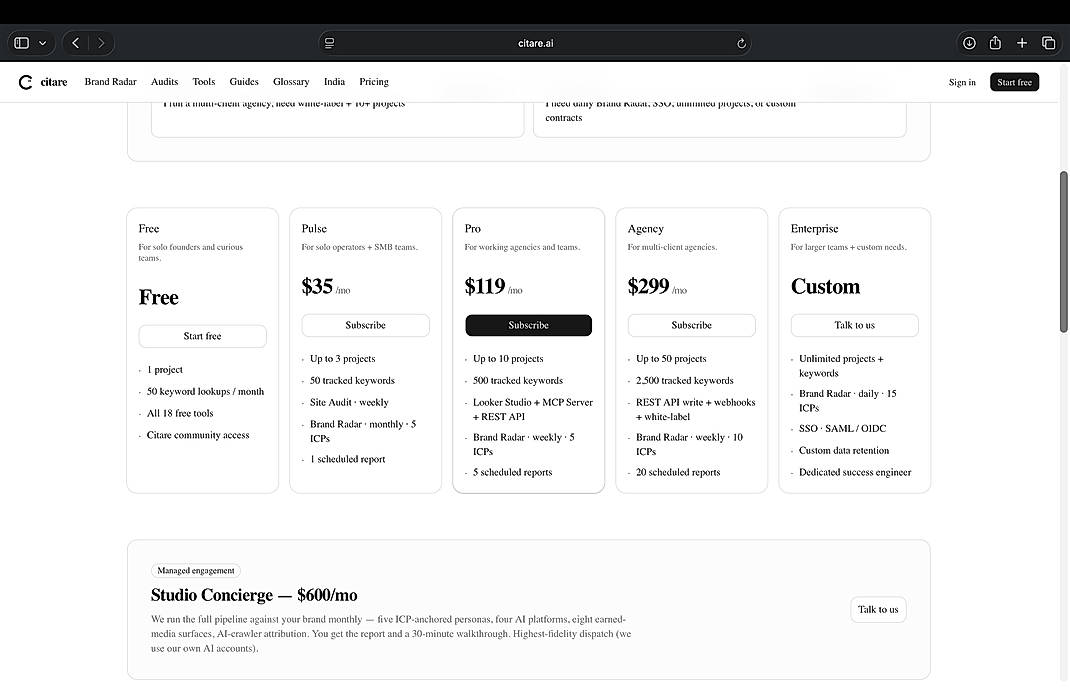The height and width of the screenshot is (696, 1070).
Task: Click 'Dedicated success engineer' feature text
Action: tap(855, 472)
